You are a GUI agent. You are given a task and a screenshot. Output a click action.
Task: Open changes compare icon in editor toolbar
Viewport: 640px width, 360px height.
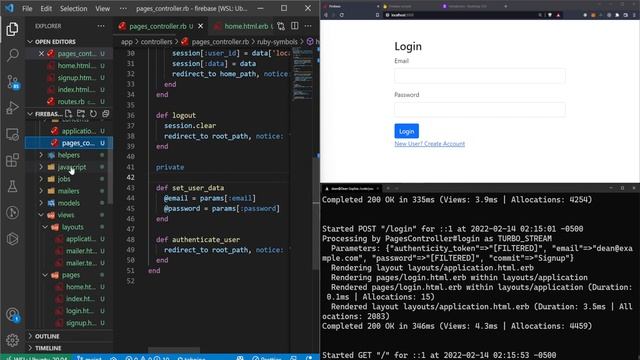coord(281,26)
